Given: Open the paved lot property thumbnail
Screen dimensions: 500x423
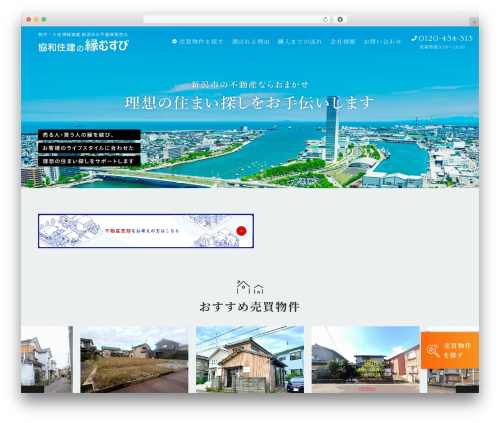Looking at the screenshot, I should [x=366, y=359].
